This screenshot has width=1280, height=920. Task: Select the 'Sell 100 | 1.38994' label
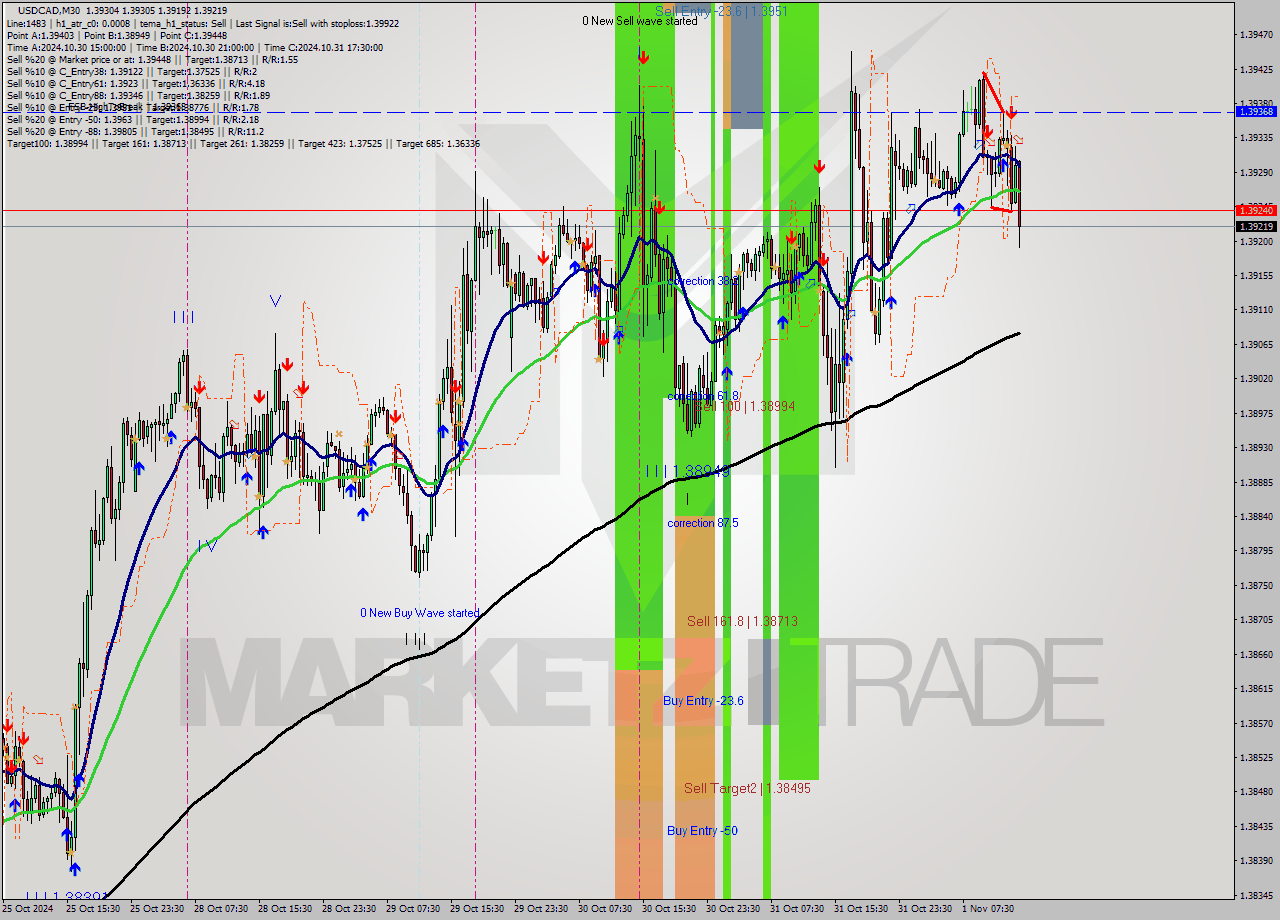click(x=744, y=407)
